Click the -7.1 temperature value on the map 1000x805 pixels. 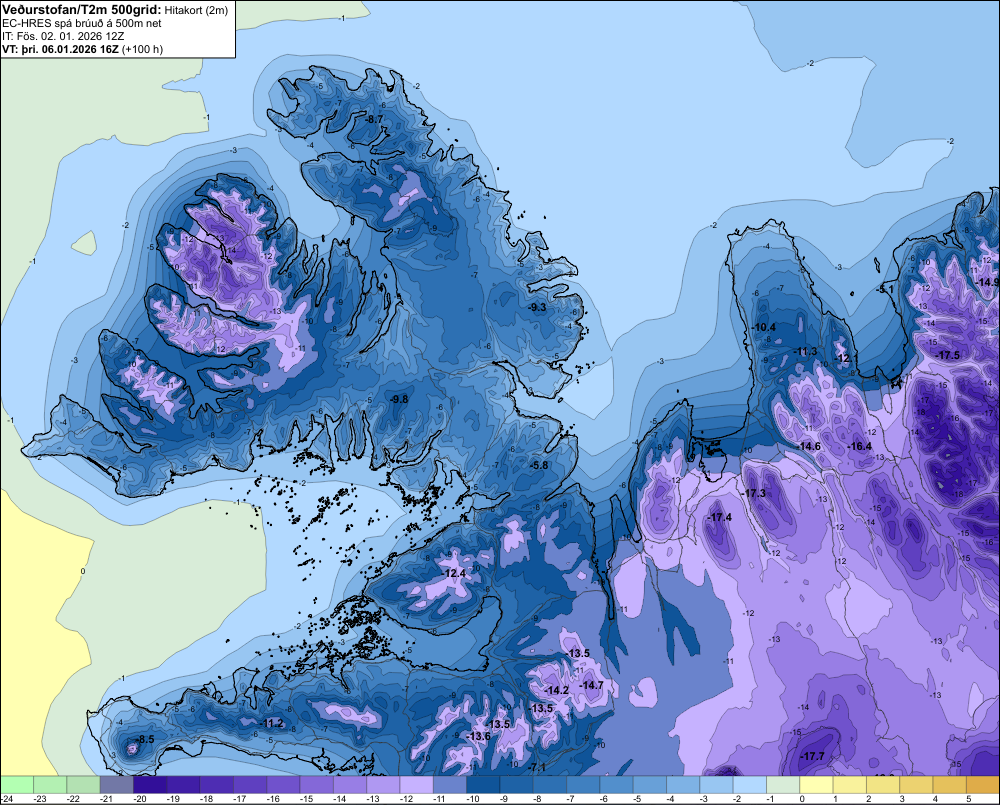tap(537, 767)
